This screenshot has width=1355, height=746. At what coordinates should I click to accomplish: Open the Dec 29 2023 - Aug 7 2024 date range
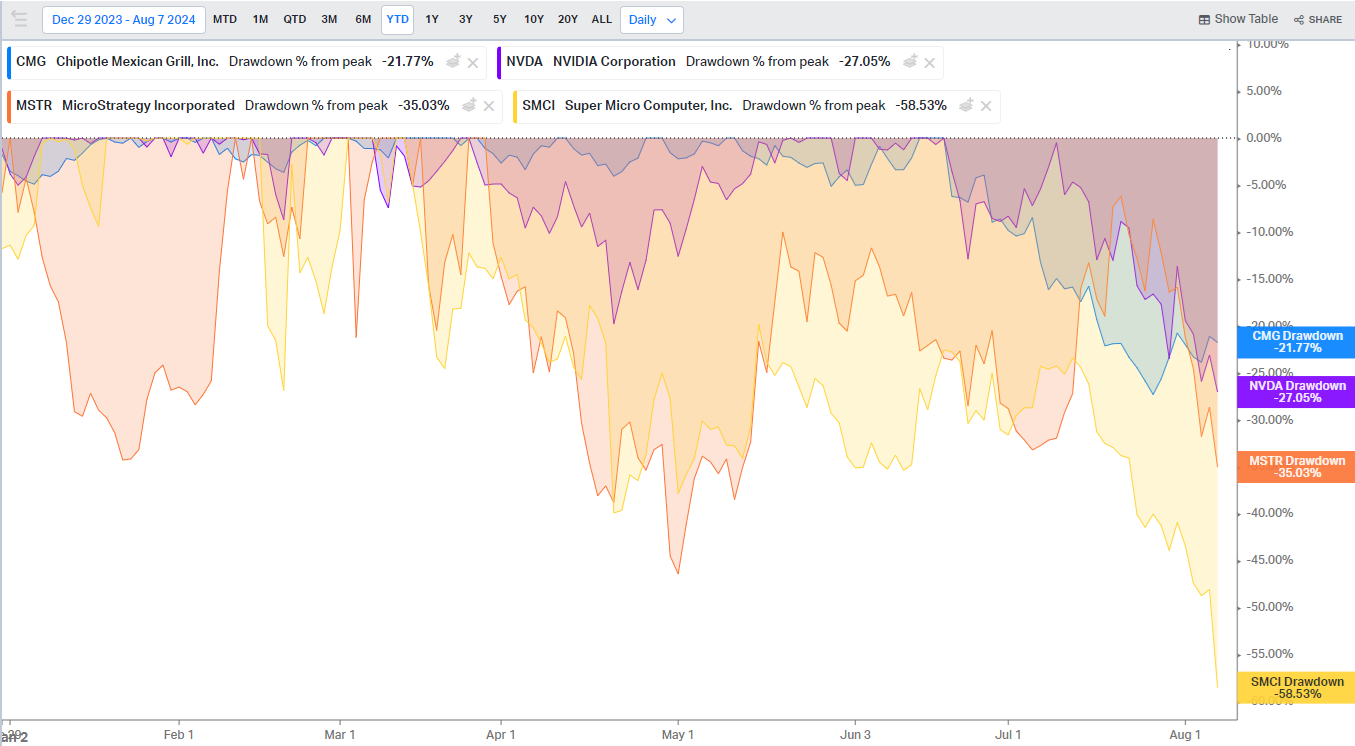click(x=124, y=20)
